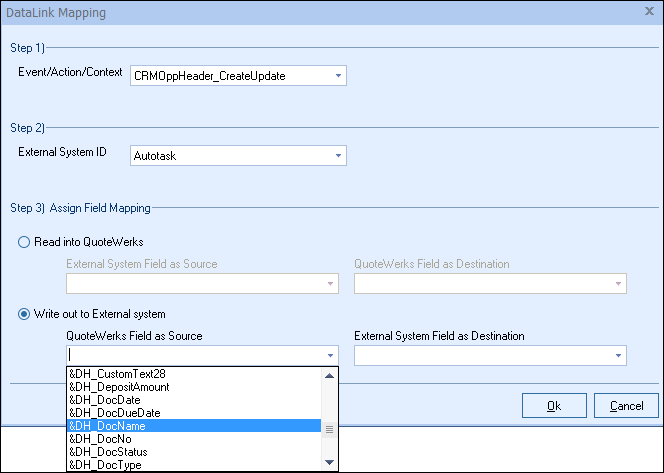Expand the External System ID dropdown
This screenshot has width=664, height=473.
(x=338, y=155)
